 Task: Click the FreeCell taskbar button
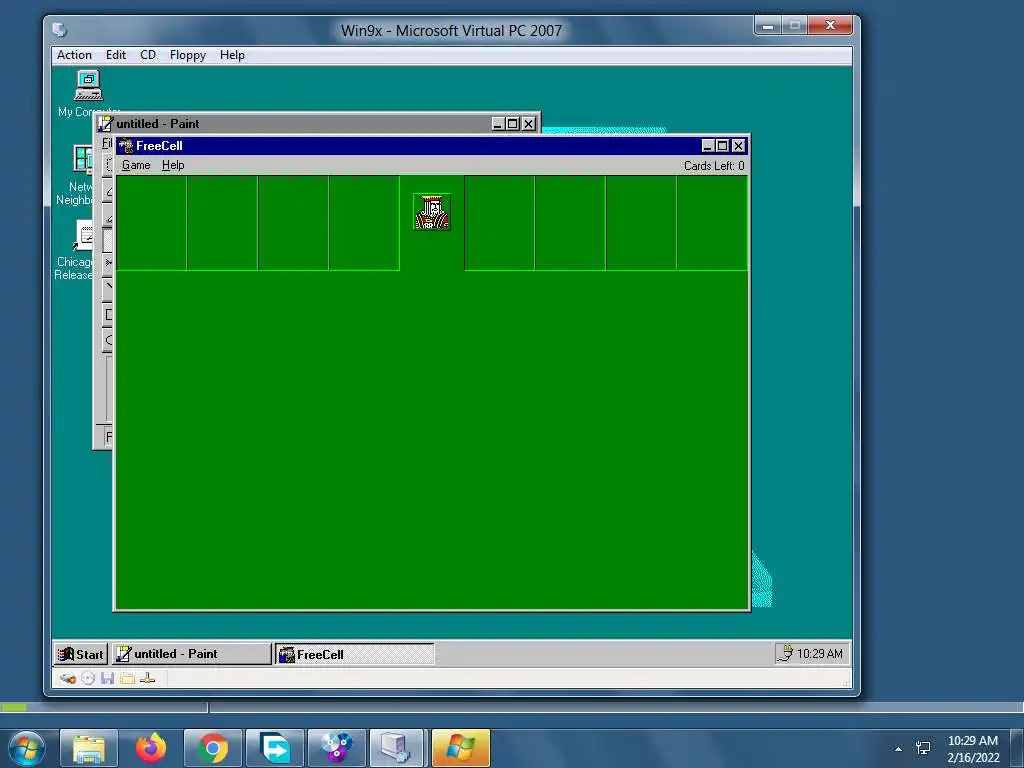pos(355,654)
